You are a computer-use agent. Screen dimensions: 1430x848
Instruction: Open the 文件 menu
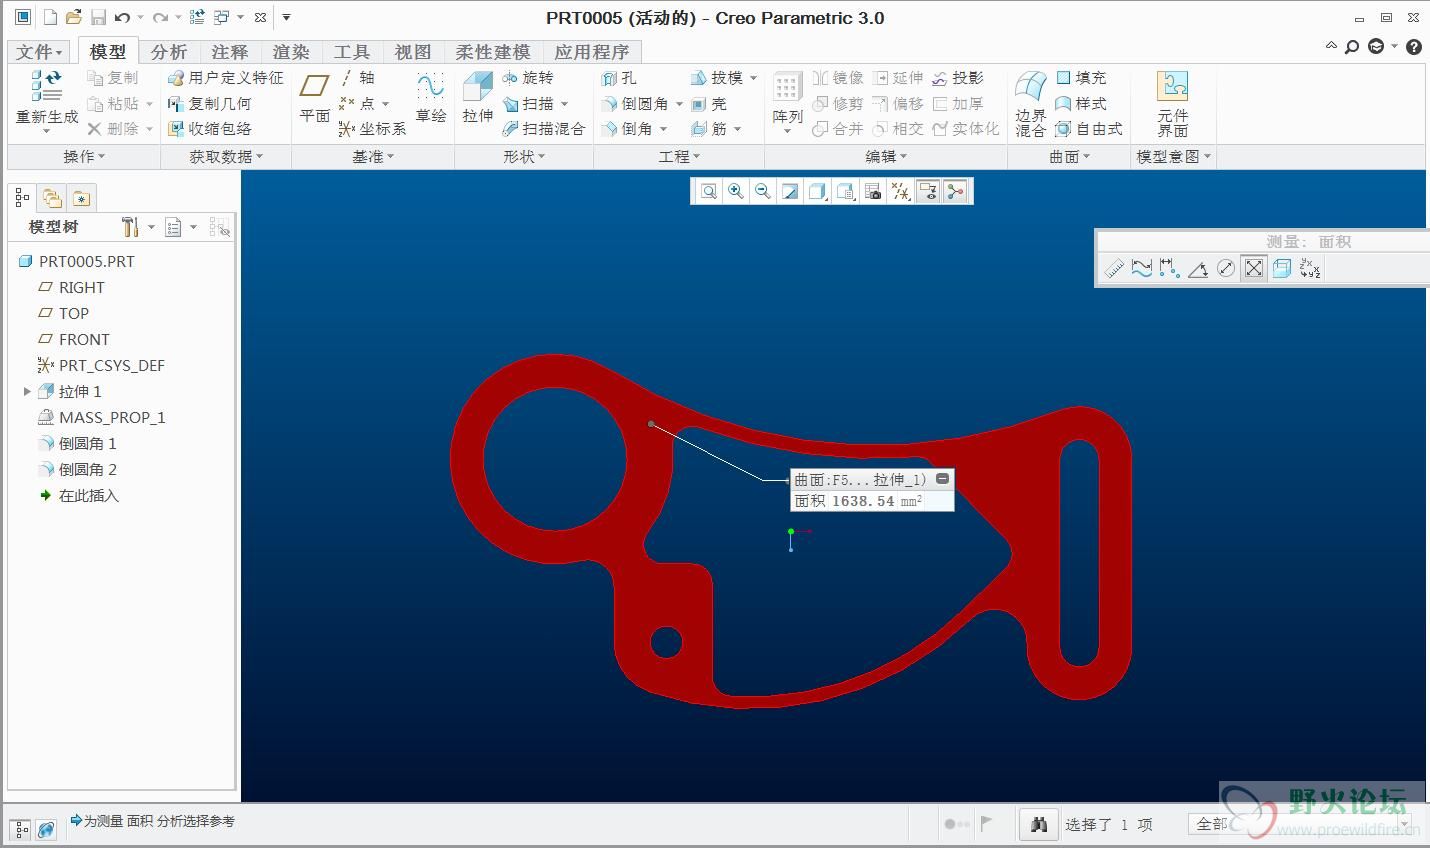[39, 52]
